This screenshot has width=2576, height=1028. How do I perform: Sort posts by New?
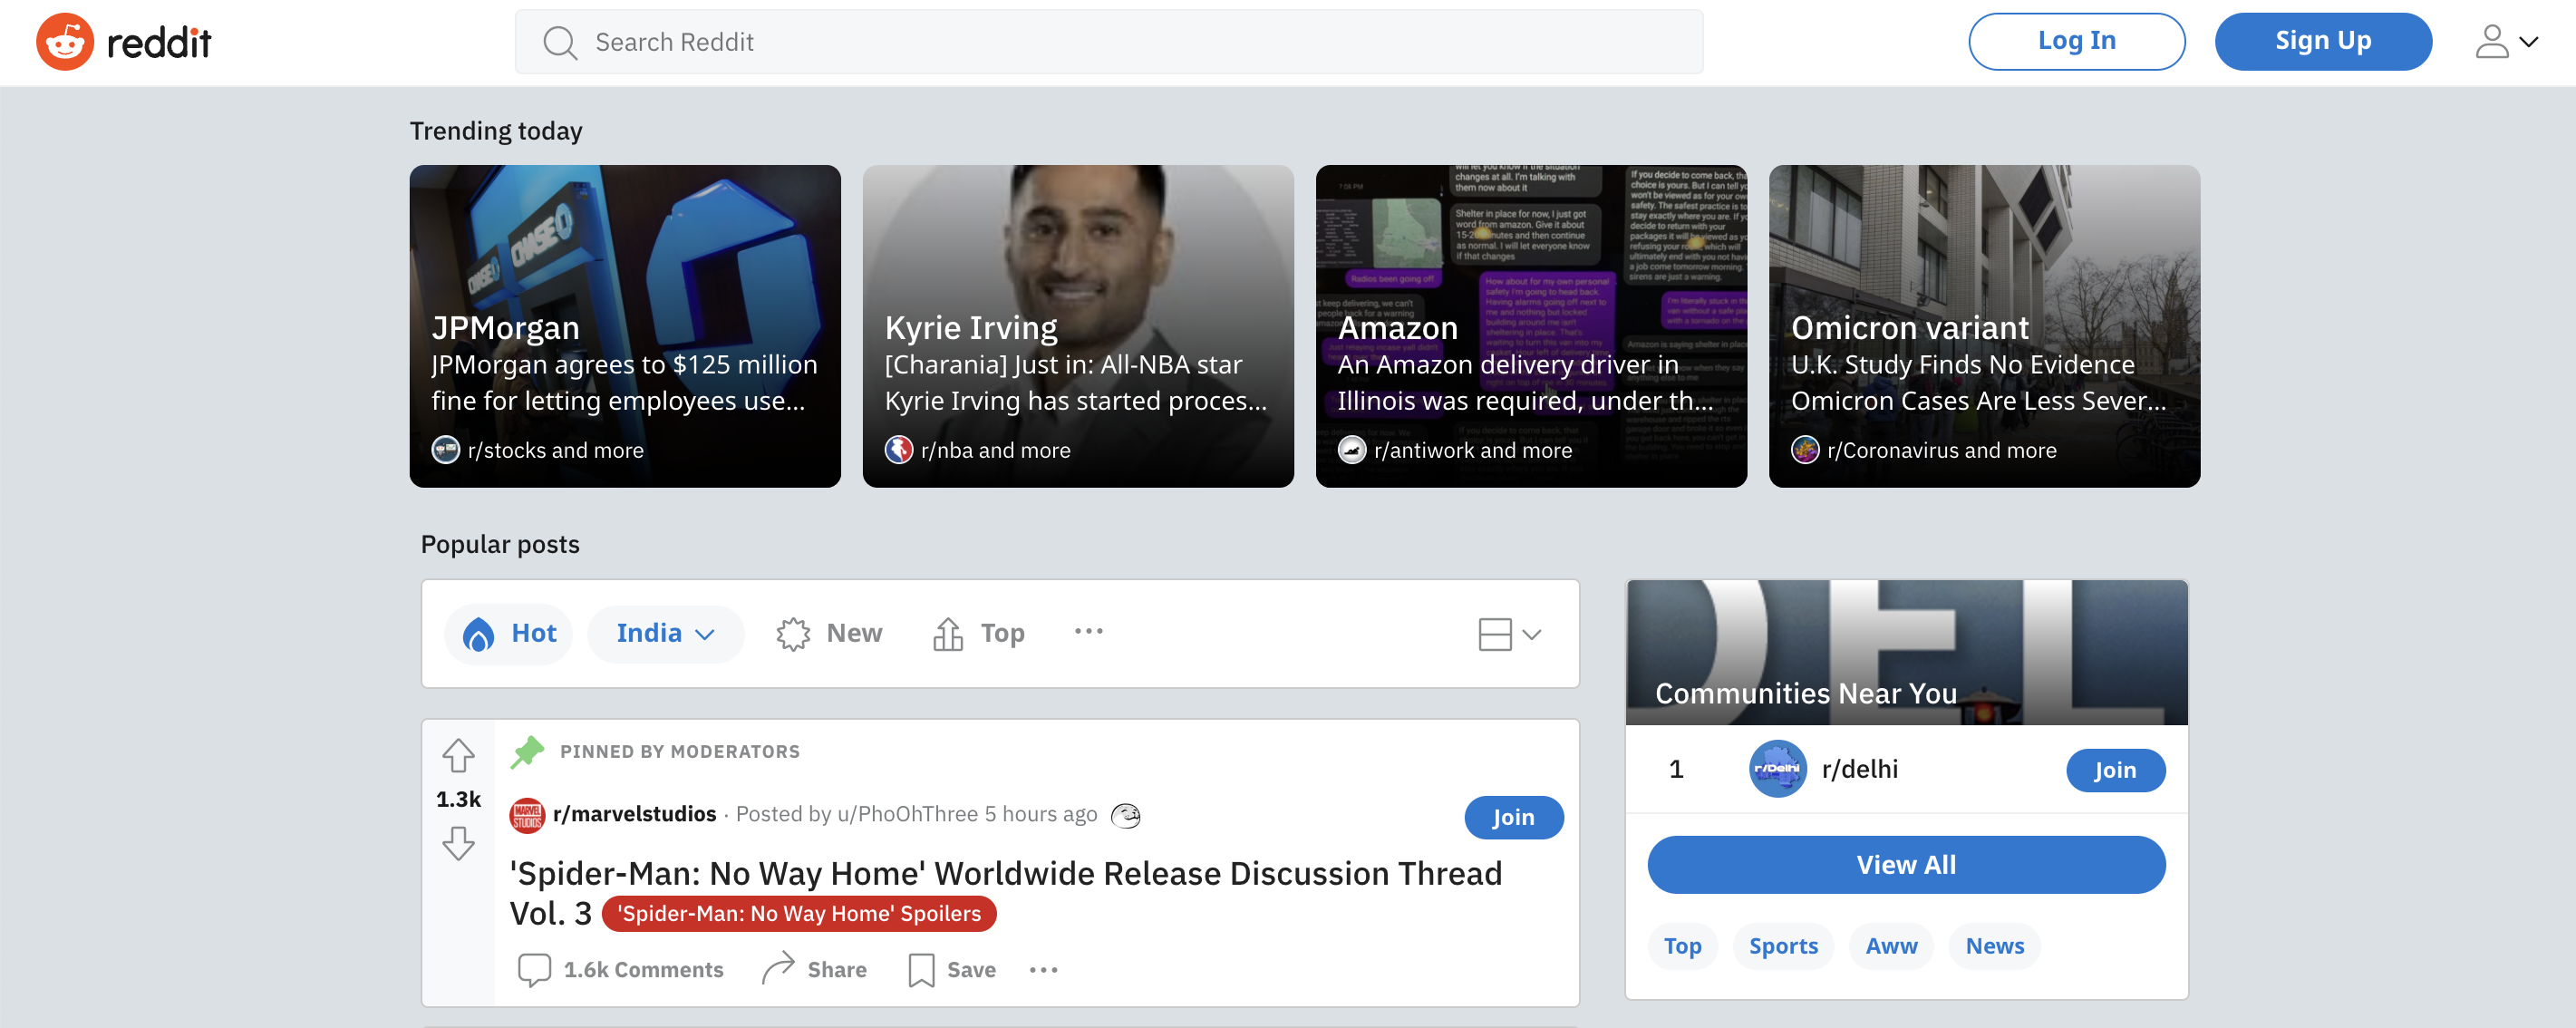[829, 633]
